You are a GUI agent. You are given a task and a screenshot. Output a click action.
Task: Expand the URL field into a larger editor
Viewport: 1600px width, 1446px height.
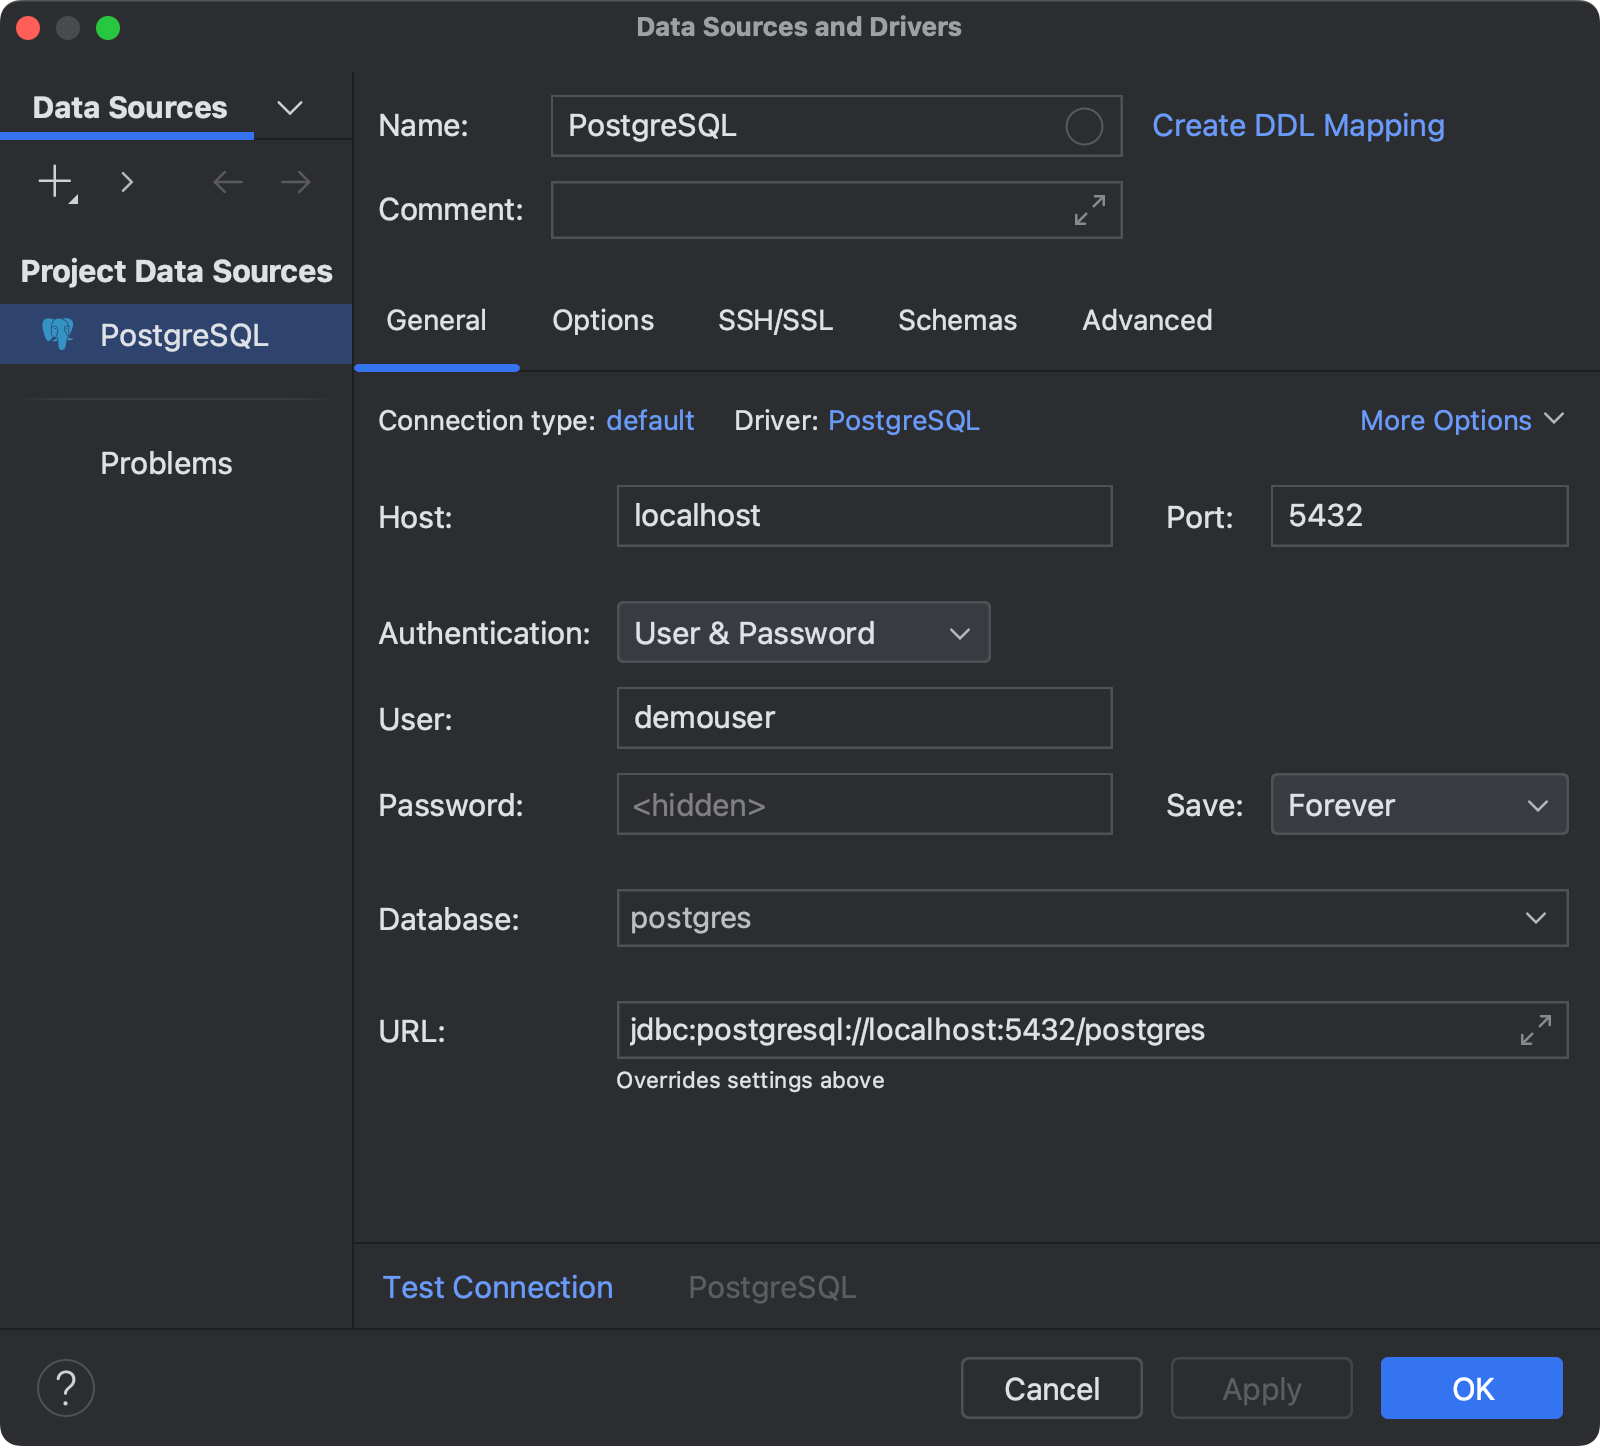point(1537,1030)
